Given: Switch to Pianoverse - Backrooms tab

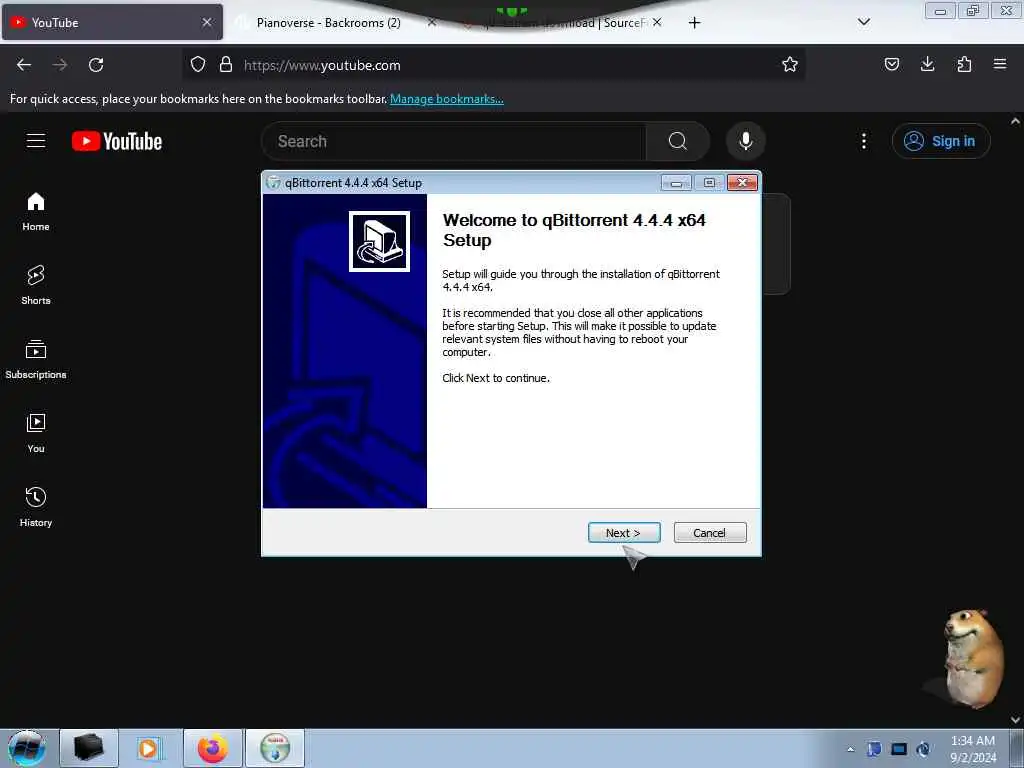Looking at the screenshot, I should (x=328, y=22).
